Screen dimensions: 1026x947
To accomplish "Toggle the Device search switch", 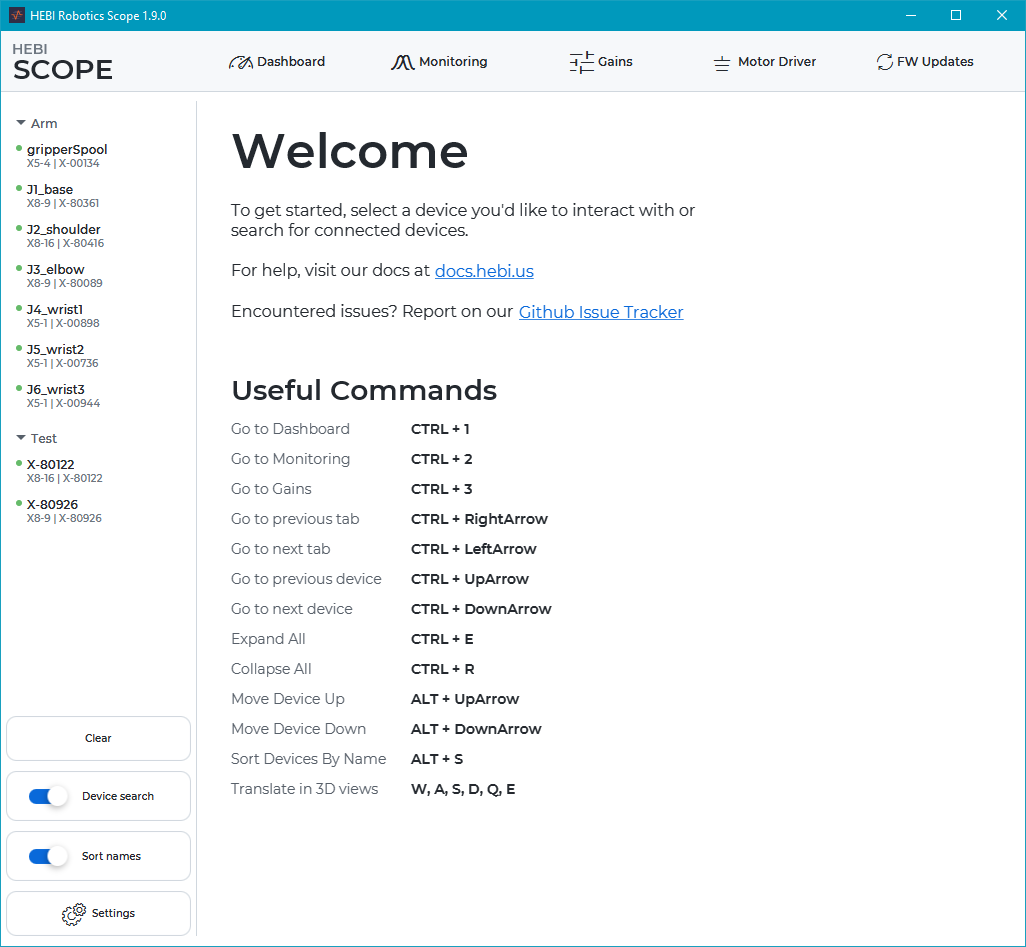I will coord(48,796).
